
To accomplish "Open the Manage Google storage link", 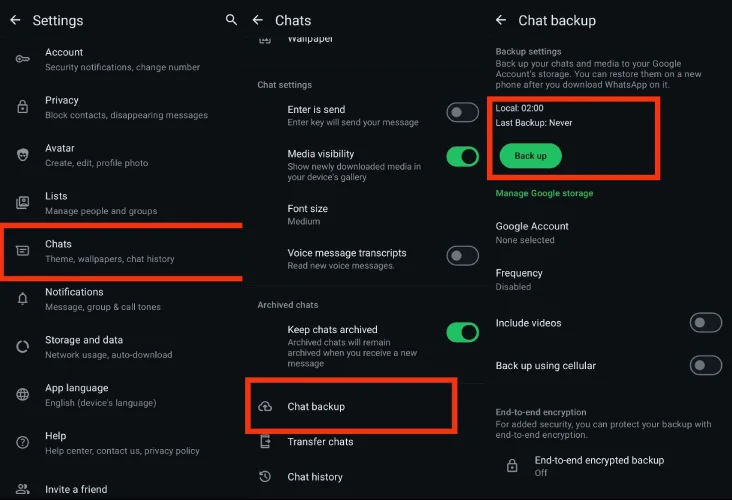I will point(544,193).
